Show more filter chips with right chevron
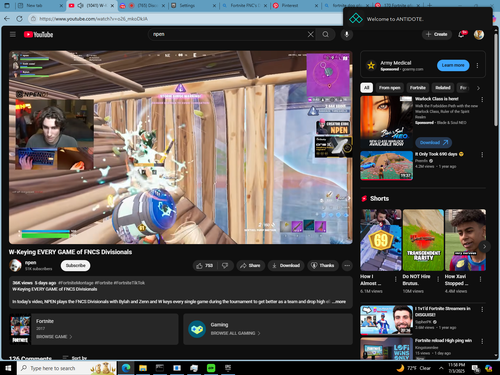This screenshot has height=375, width=500. coord(478,88)
